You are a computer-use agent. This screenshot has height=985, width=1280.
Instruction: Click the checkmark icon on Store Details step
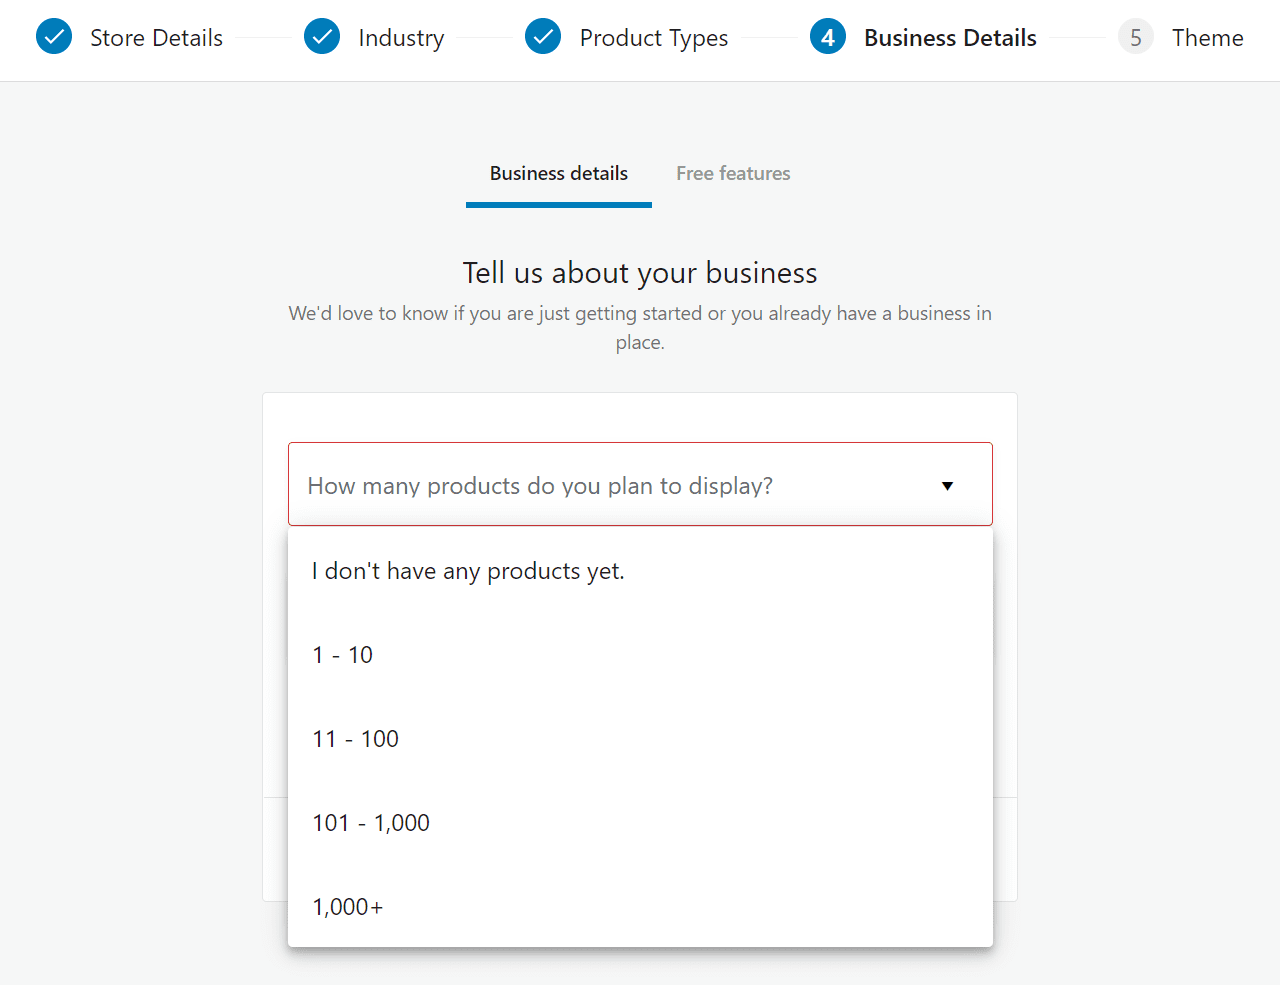click(54, 36)
